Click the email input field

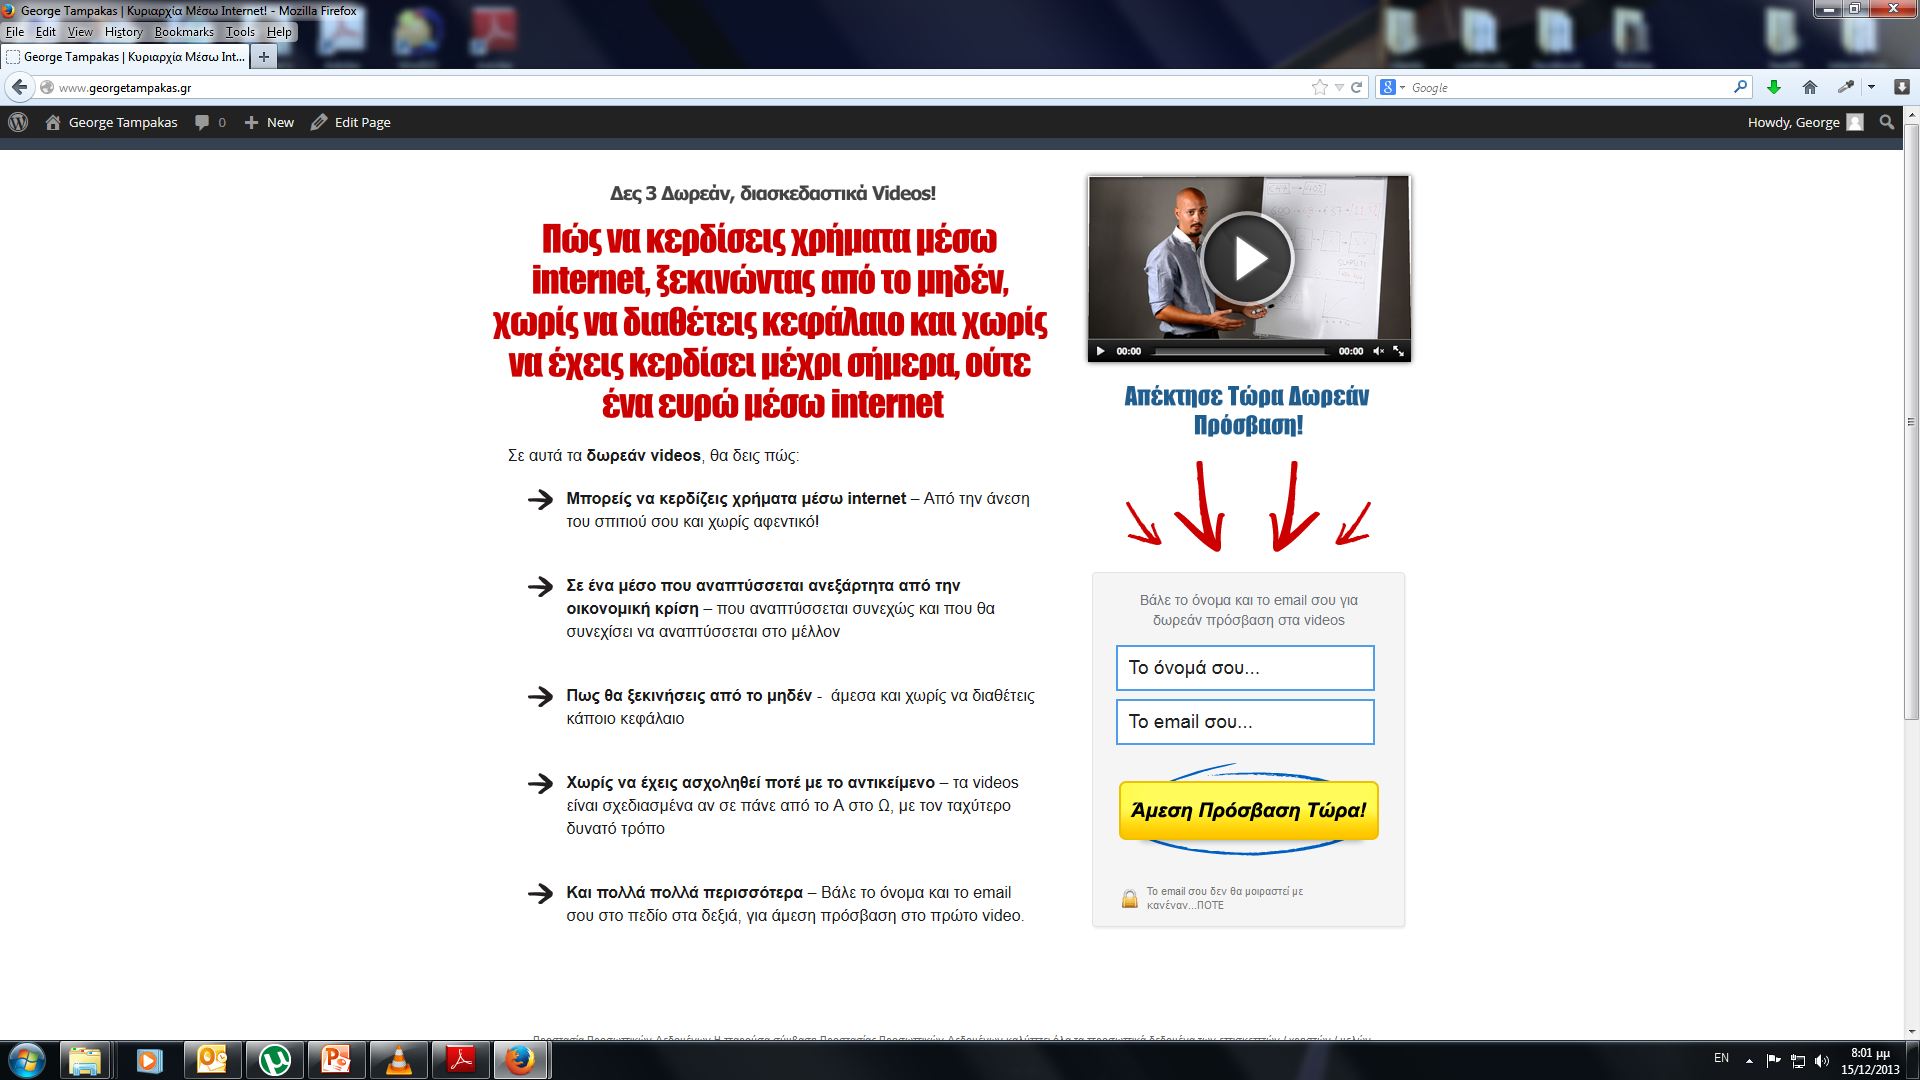[x=1245, y=721]
